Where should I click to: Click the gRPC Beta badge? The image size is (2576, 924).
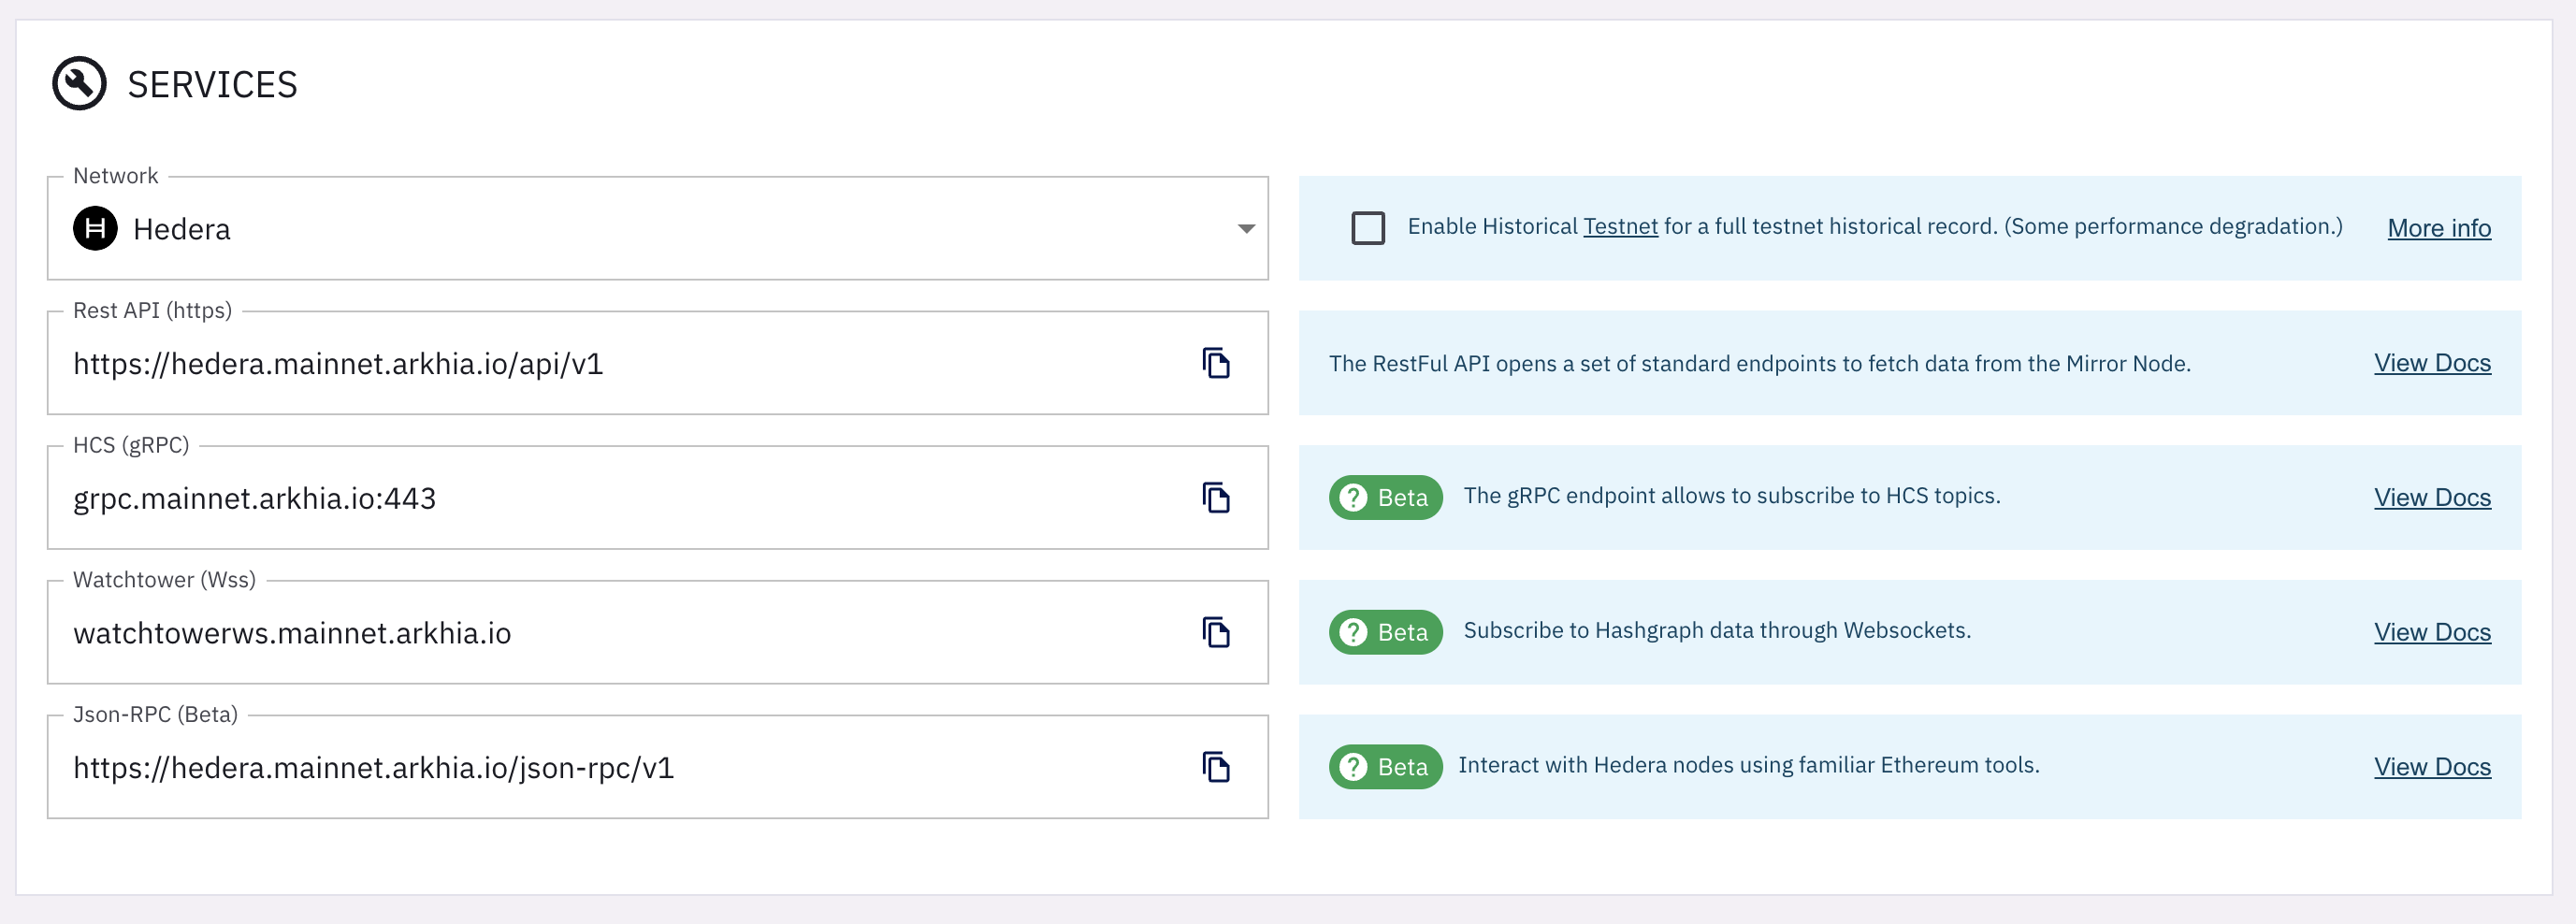pyautogui.click(x=1385, y=497)
